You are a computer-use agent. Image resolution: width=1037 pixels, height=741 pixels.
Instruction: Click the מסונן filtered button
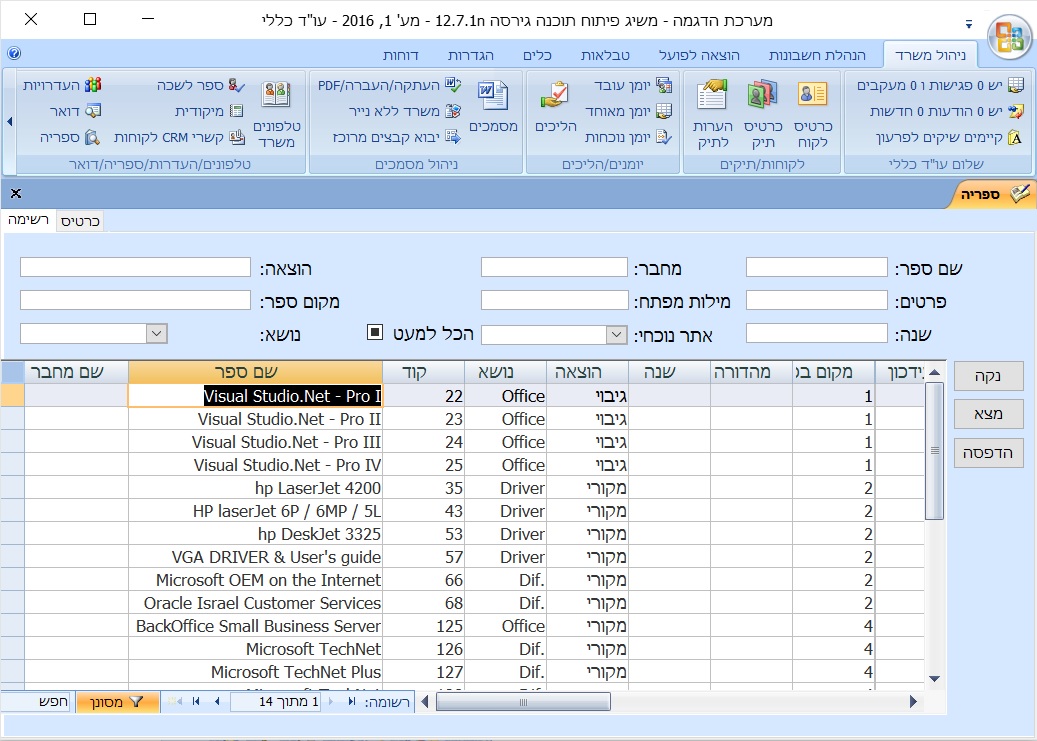(x=118, y=701)
